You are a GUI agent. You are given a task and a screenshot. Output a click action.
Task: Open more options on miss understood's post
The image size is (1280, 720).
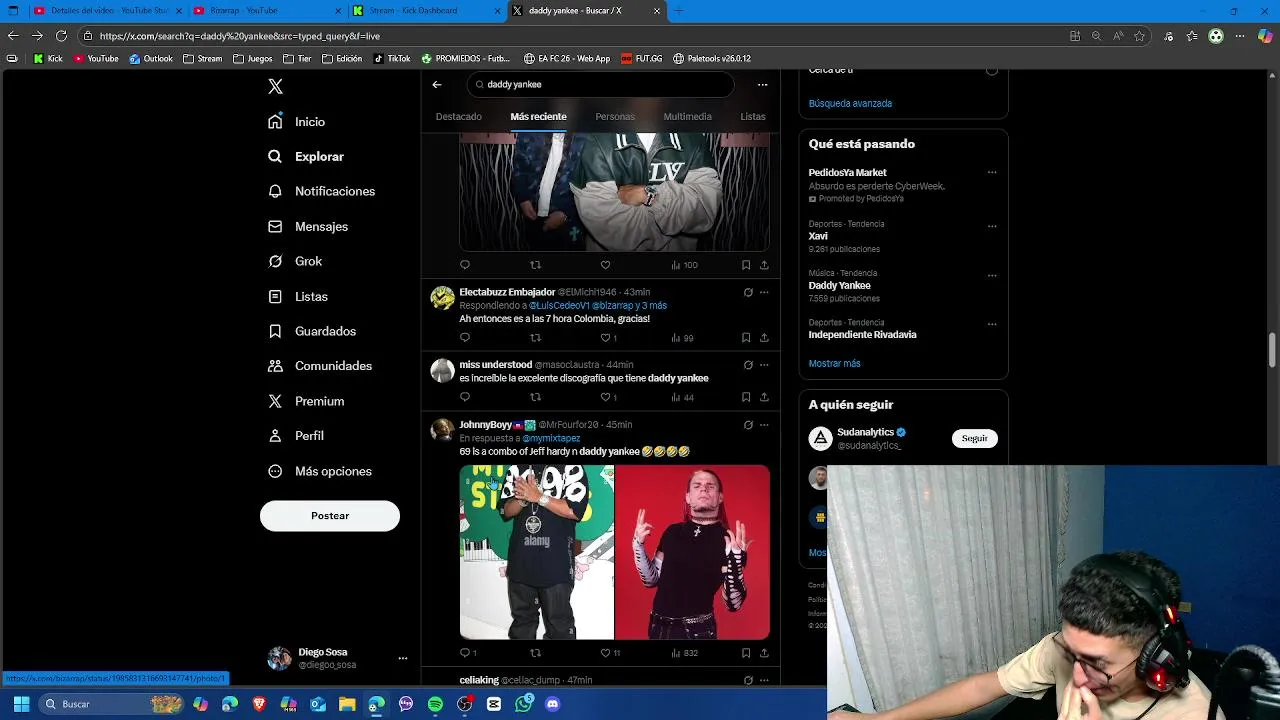(x=764, y=365)
